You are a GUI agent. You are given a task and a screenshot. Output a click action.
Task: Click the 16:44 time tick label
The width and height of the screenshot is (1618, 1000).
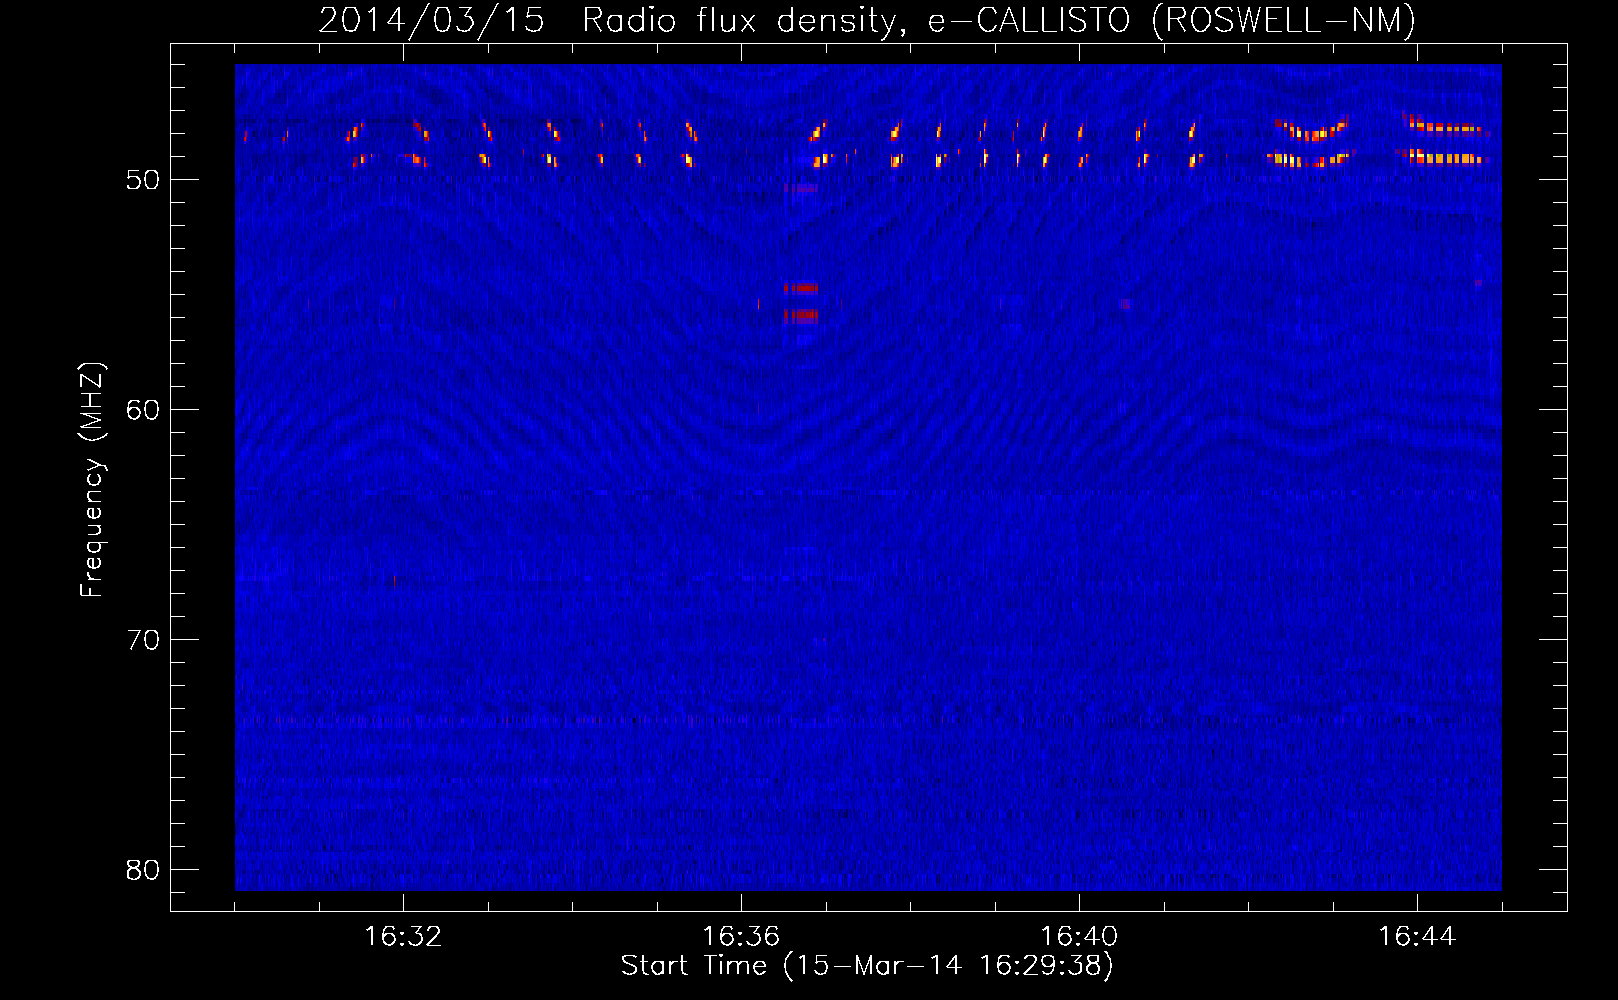[1417, 937]
